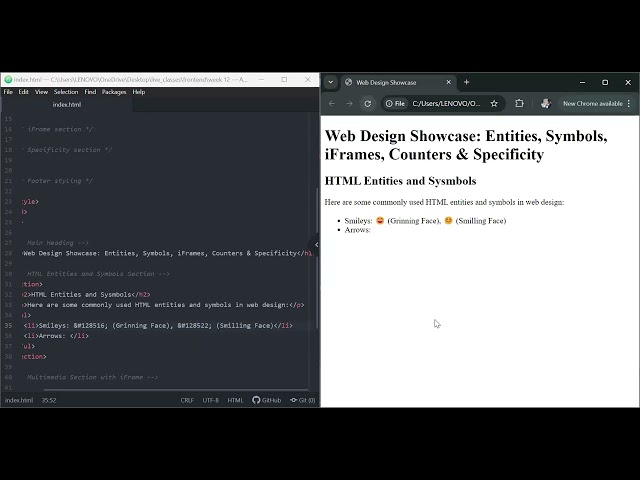Open the Find menu in Atom

90,92
